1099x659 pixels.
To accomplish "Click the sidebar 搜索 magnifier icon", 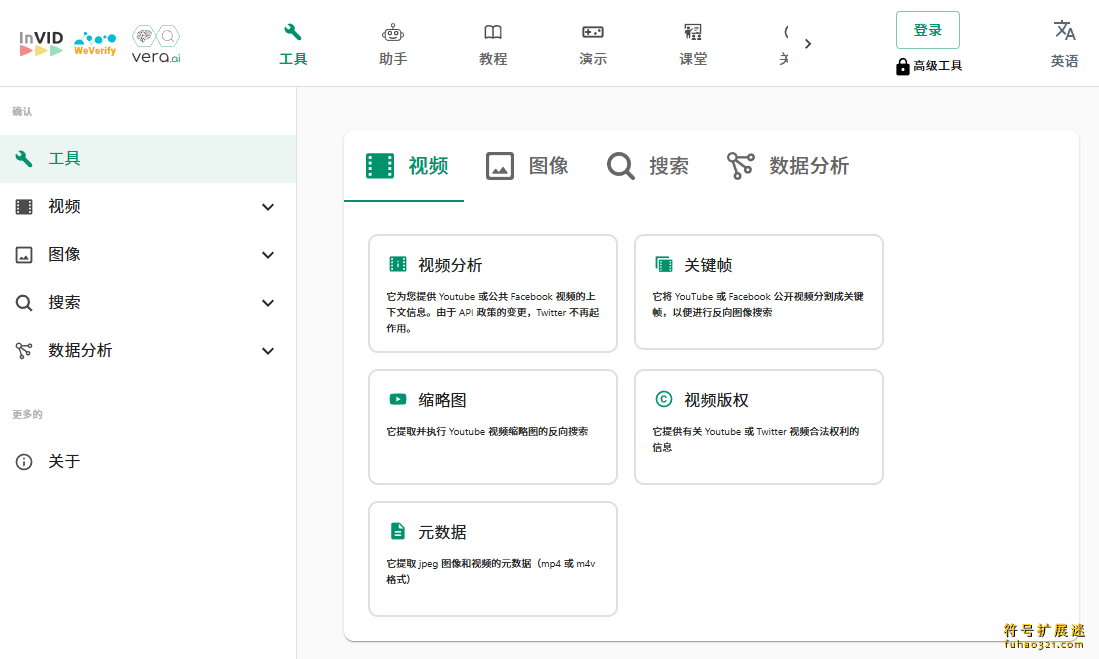I will pos(24,303).
